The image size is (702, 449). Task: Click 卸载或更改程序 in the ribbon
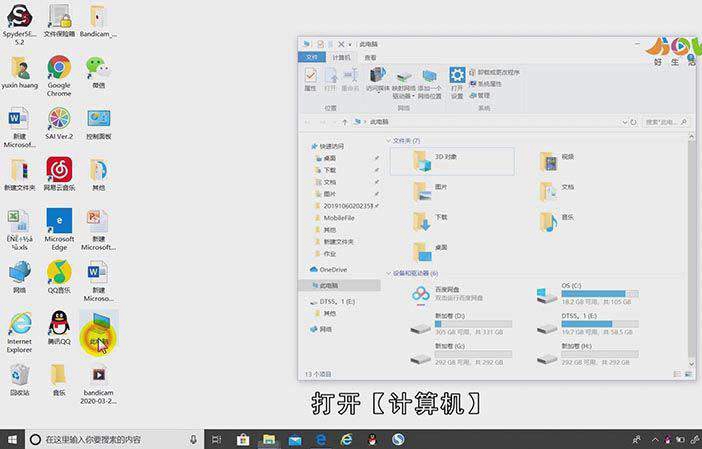point(495,72)
